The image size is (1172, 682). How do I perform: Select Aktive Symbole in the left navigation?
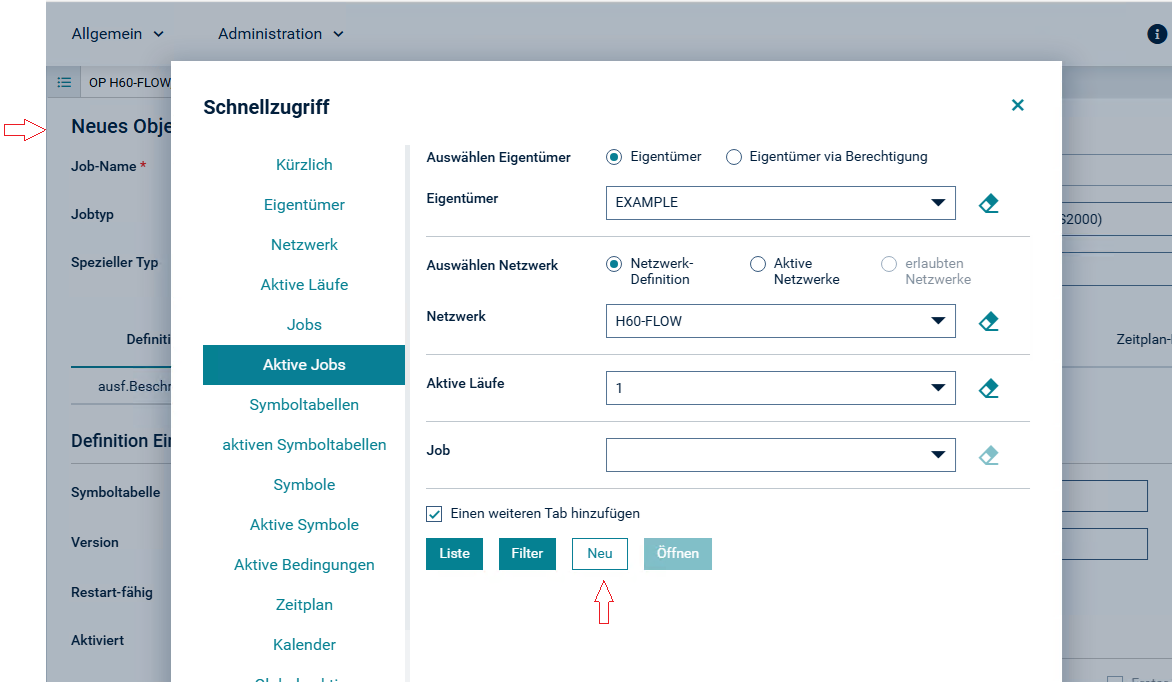304,525
